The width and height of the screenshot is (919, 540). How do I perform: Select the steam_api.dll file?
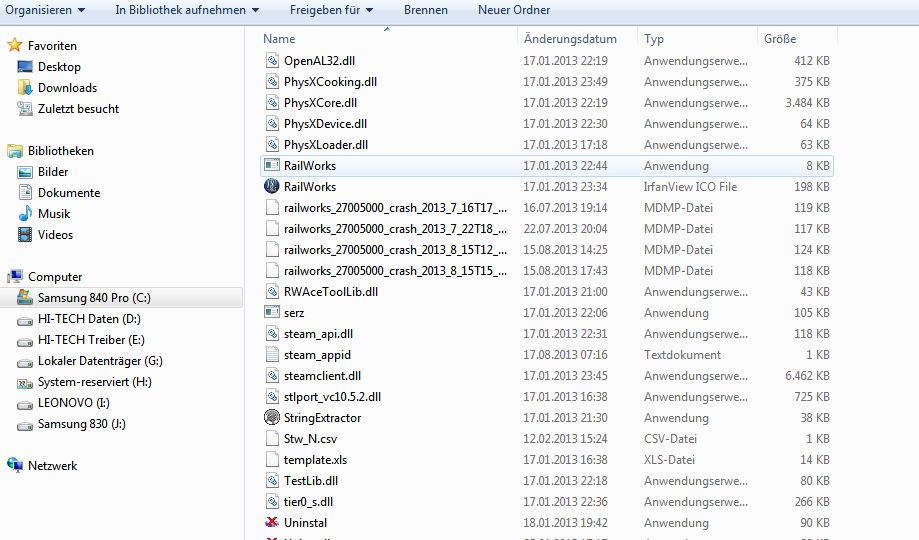coord(318,334)
